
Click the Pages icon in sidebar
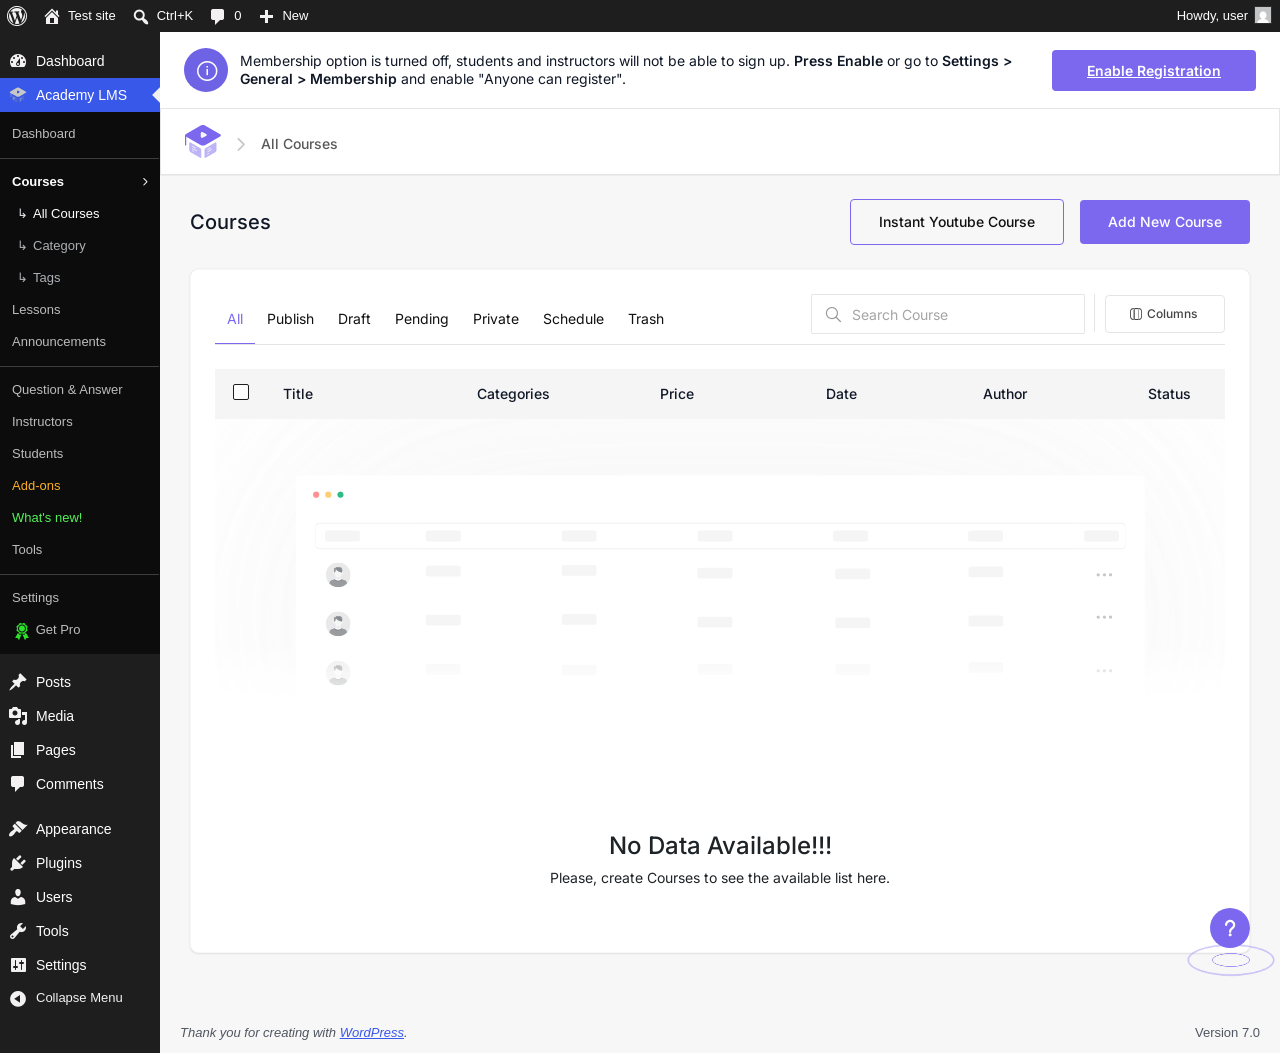[18, 750]
